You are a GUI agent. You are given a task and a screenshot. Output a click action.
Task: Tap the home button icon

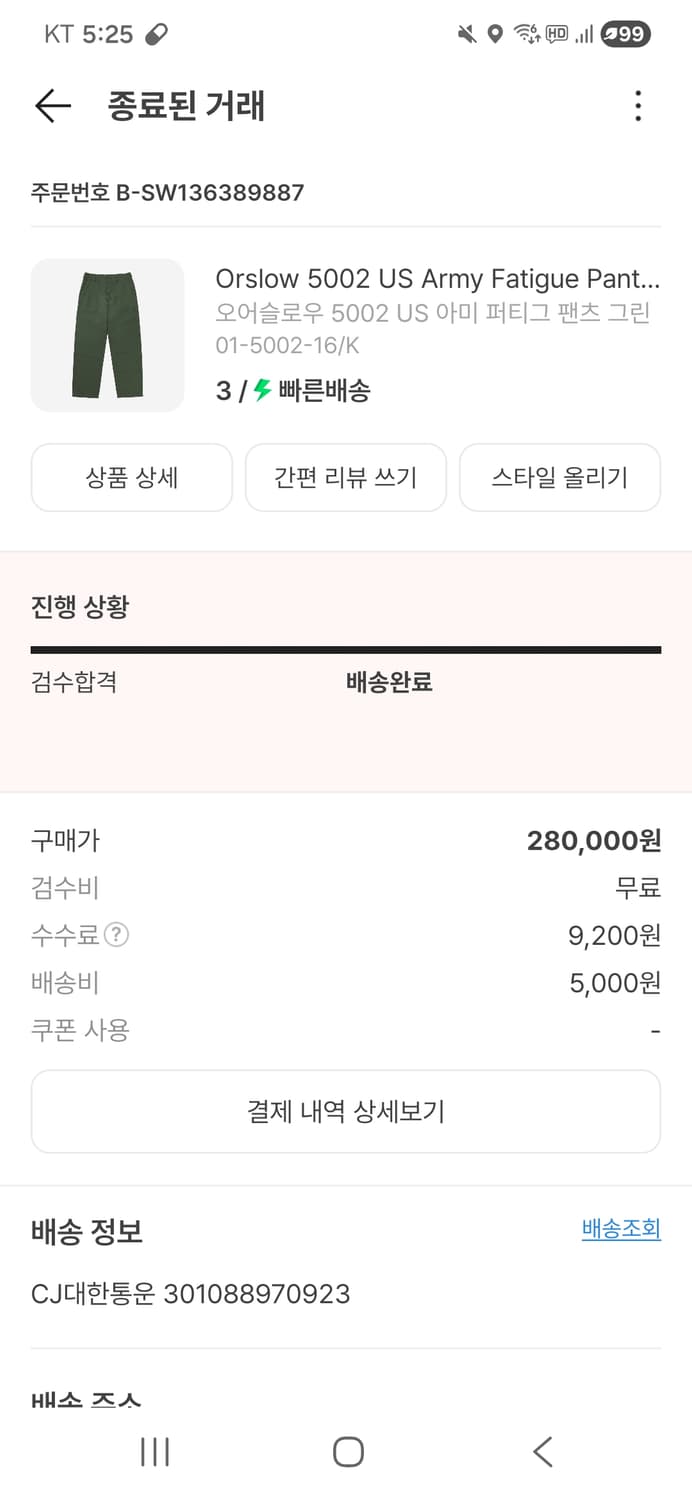point(345,1452)
